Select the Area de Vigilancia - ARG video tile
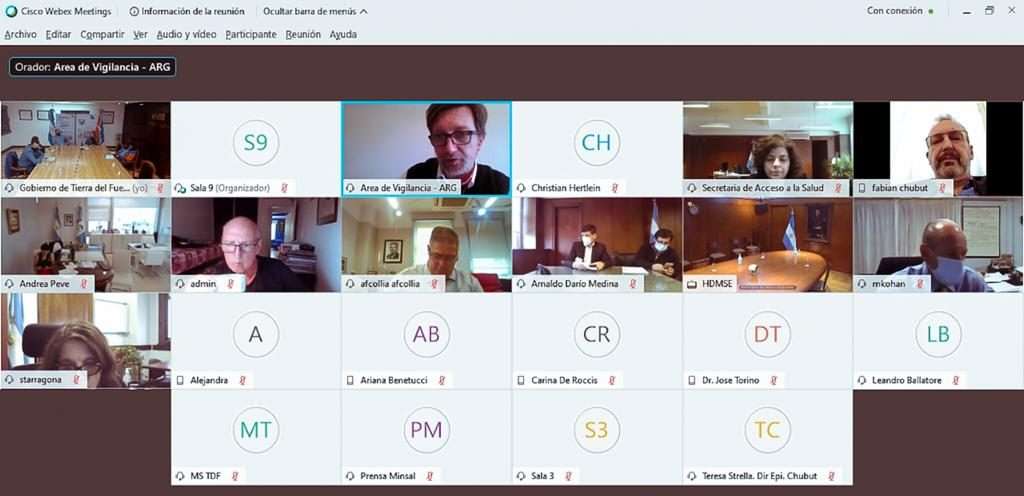Viewport: 1024px width, 496px height. pos(426,148)
